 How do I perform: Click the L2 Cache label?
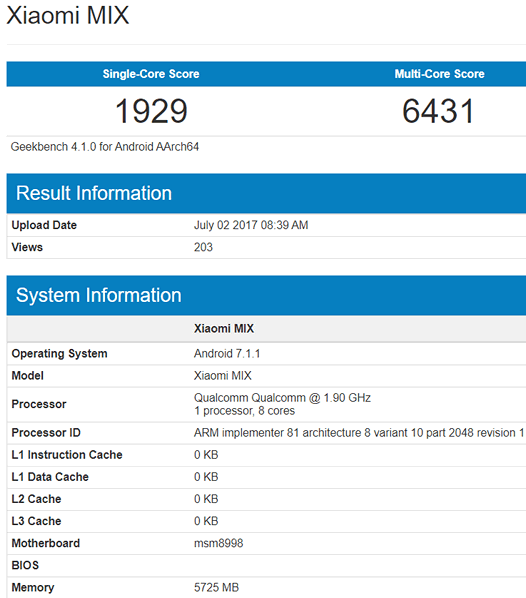36,499
